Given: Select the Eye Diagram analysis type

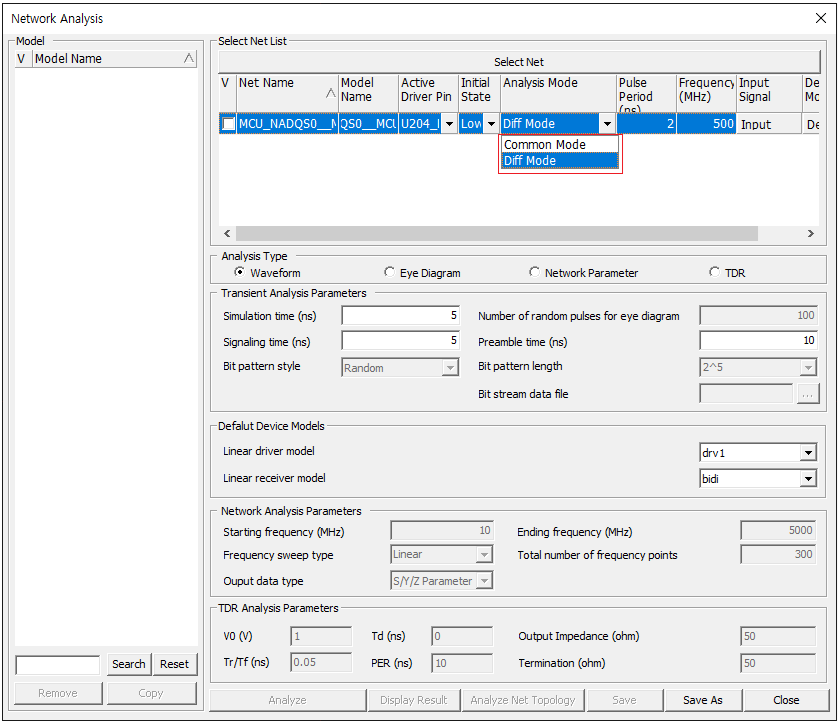Looking at the screenshot, I should click(x=390, y=272).
